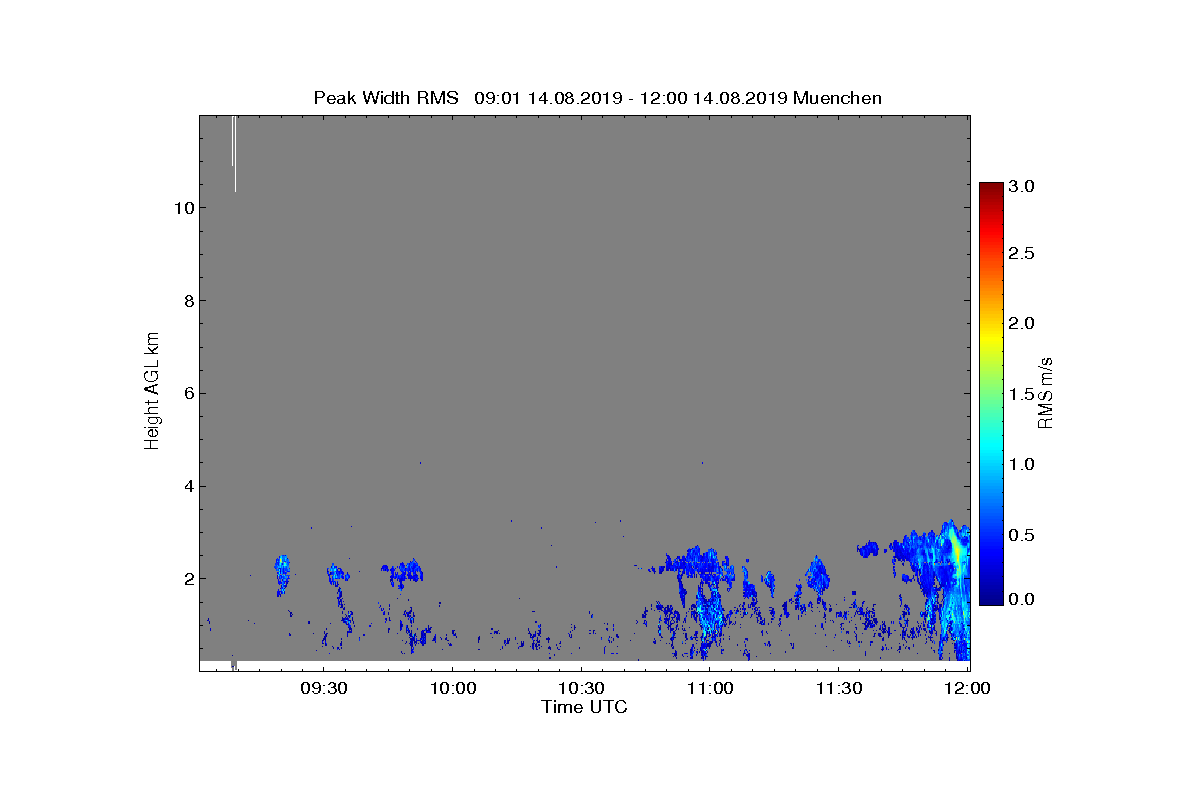Click the 12:00 time tick label

pos(967,688)
